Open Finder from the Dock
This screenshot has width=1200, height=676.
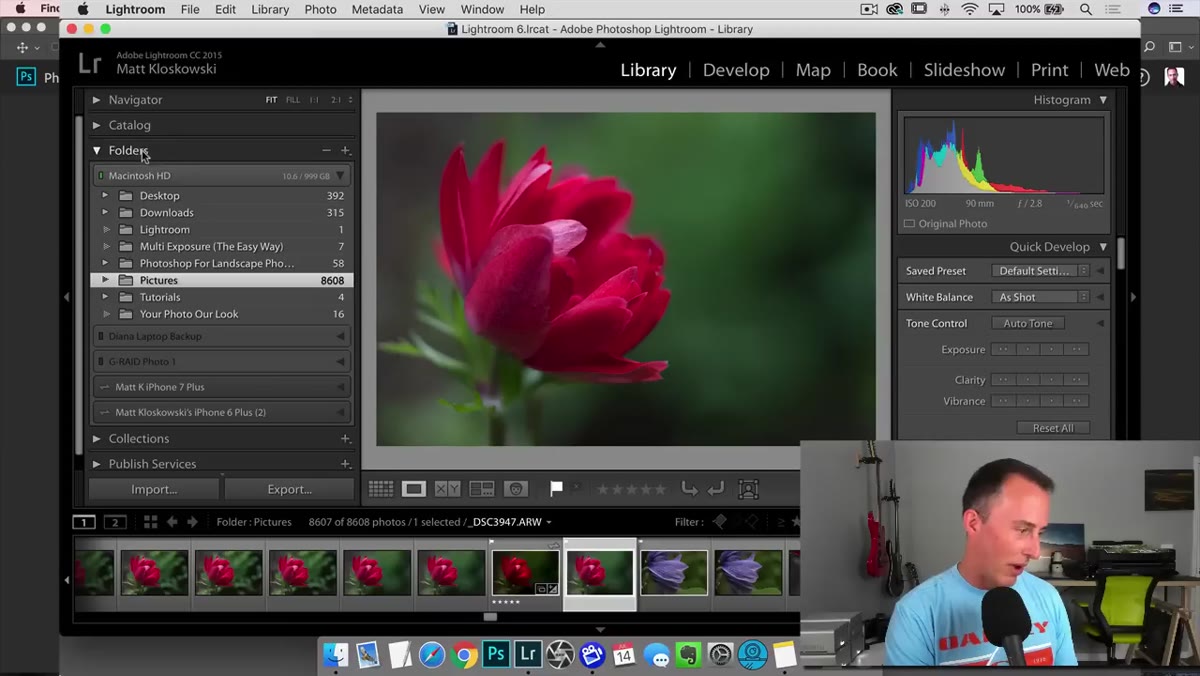tap(336, 655)
